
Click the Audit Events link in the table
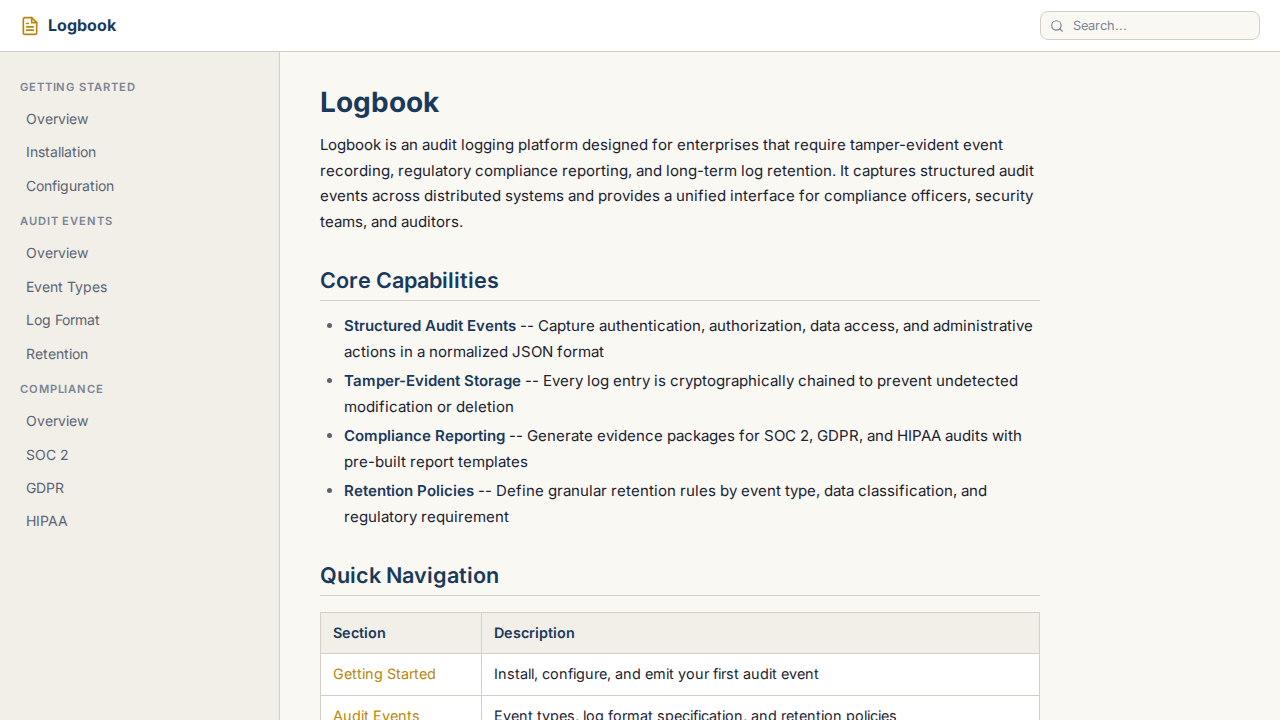376,714
